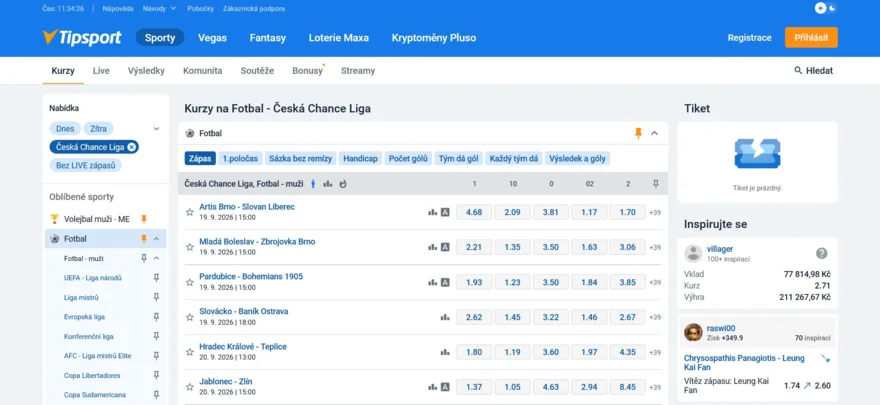Collapse the Fotbal sidebar category chevron
Viewport: 880px width, 405px height.
(157, 239)
